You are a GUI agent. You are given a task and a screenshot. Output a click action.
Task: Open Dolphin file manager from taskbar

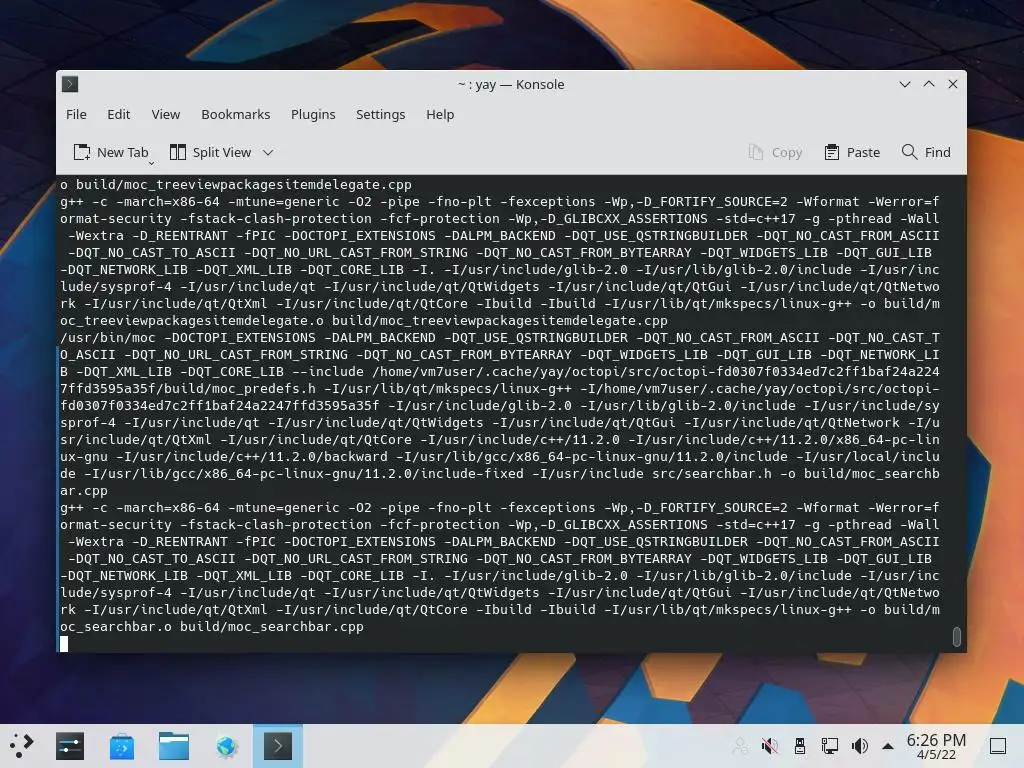174,746
